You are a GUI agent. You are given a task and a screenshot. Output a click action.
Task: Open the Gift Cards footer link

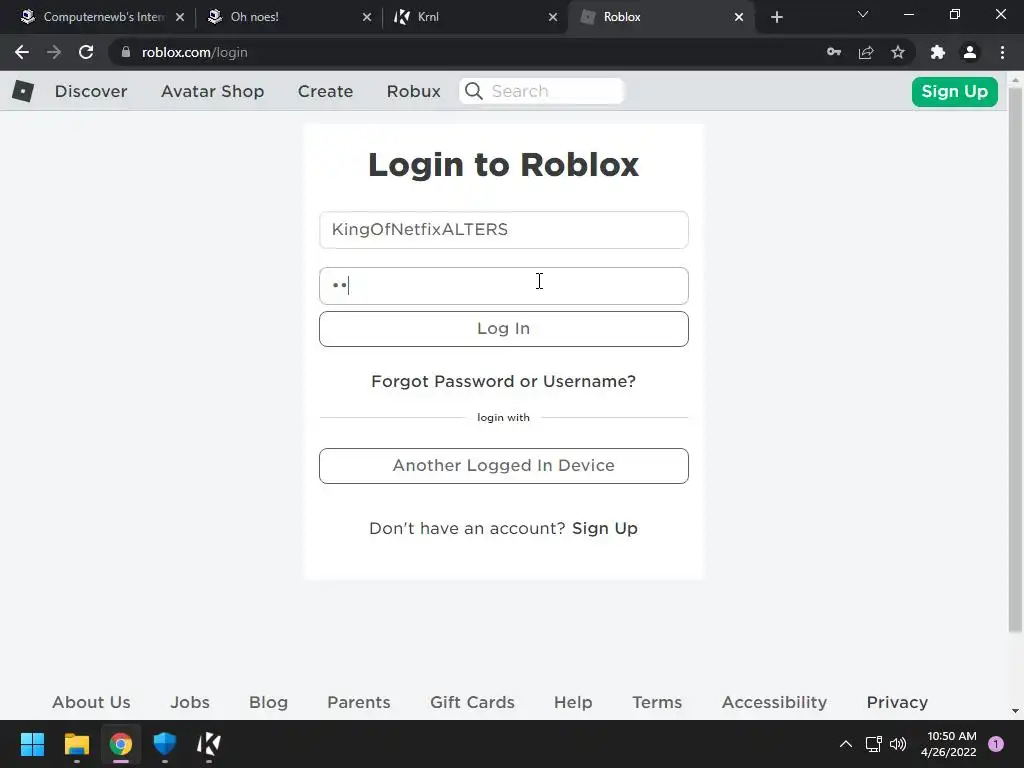(x=472, y=702)
